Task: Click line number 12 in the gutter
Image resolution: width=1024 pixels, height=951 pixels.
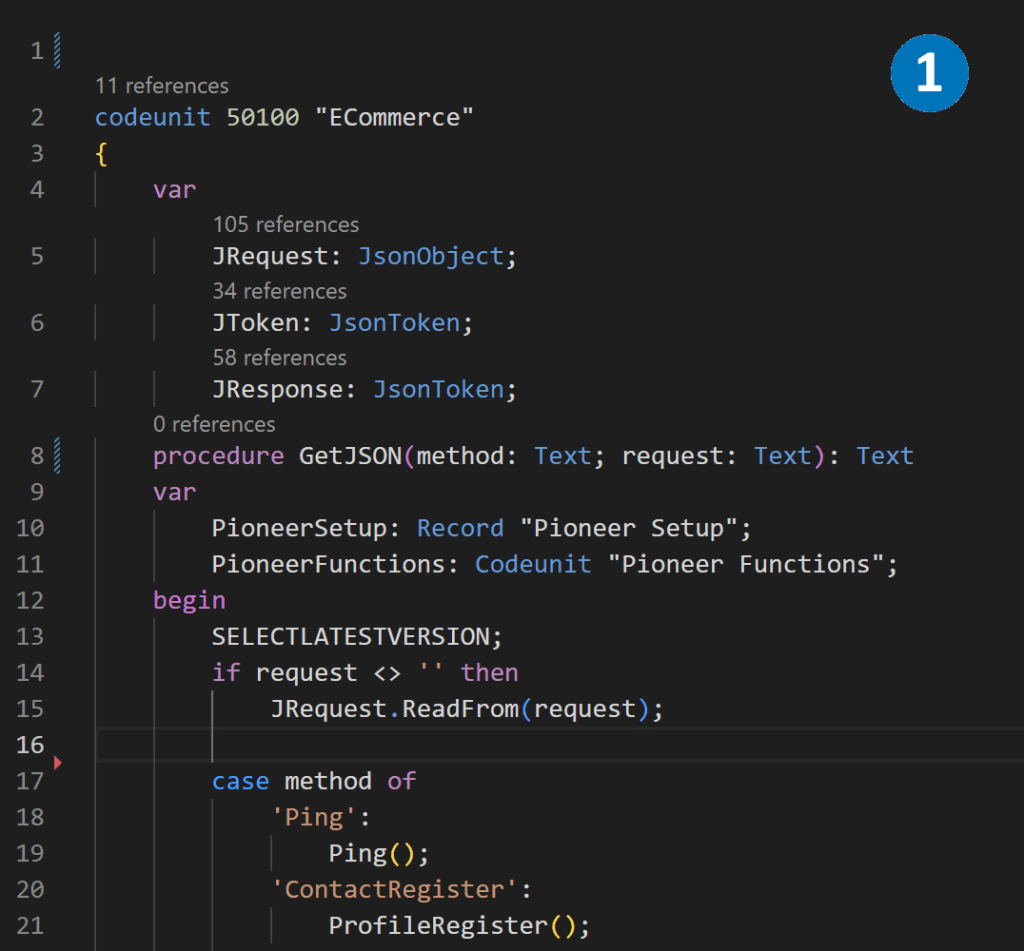Action: point(30,600)
